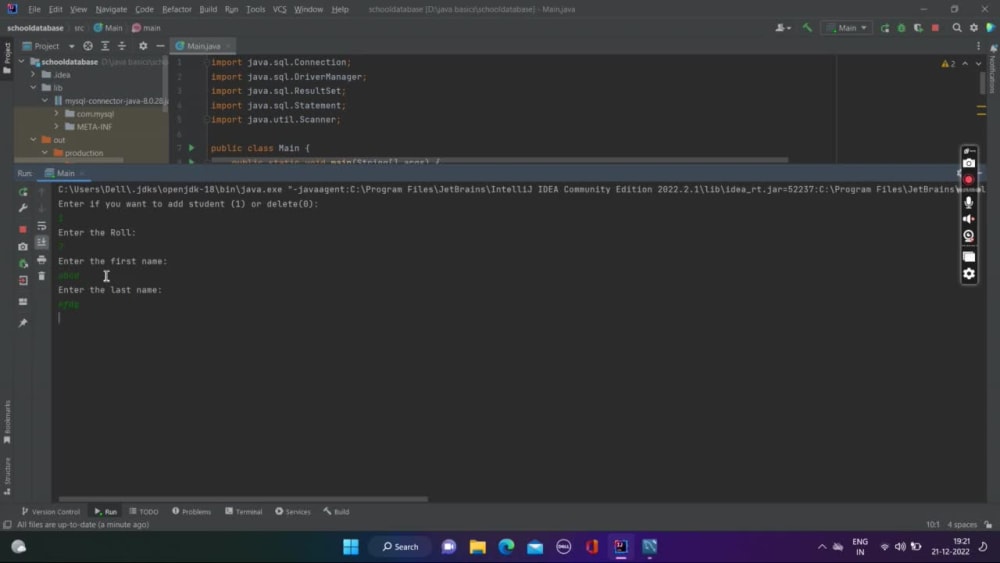Screen dimensions: 1000x563
Task: Open the Build tool window
Action: [336, 511]
